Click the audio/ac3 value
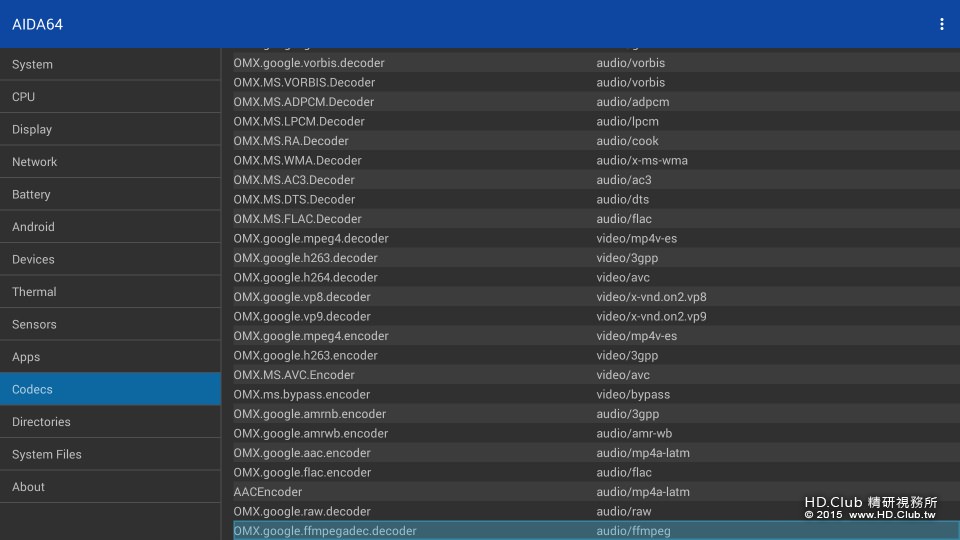Image resolution: width=960 pixels, height=540 pixels. point(624,180)
